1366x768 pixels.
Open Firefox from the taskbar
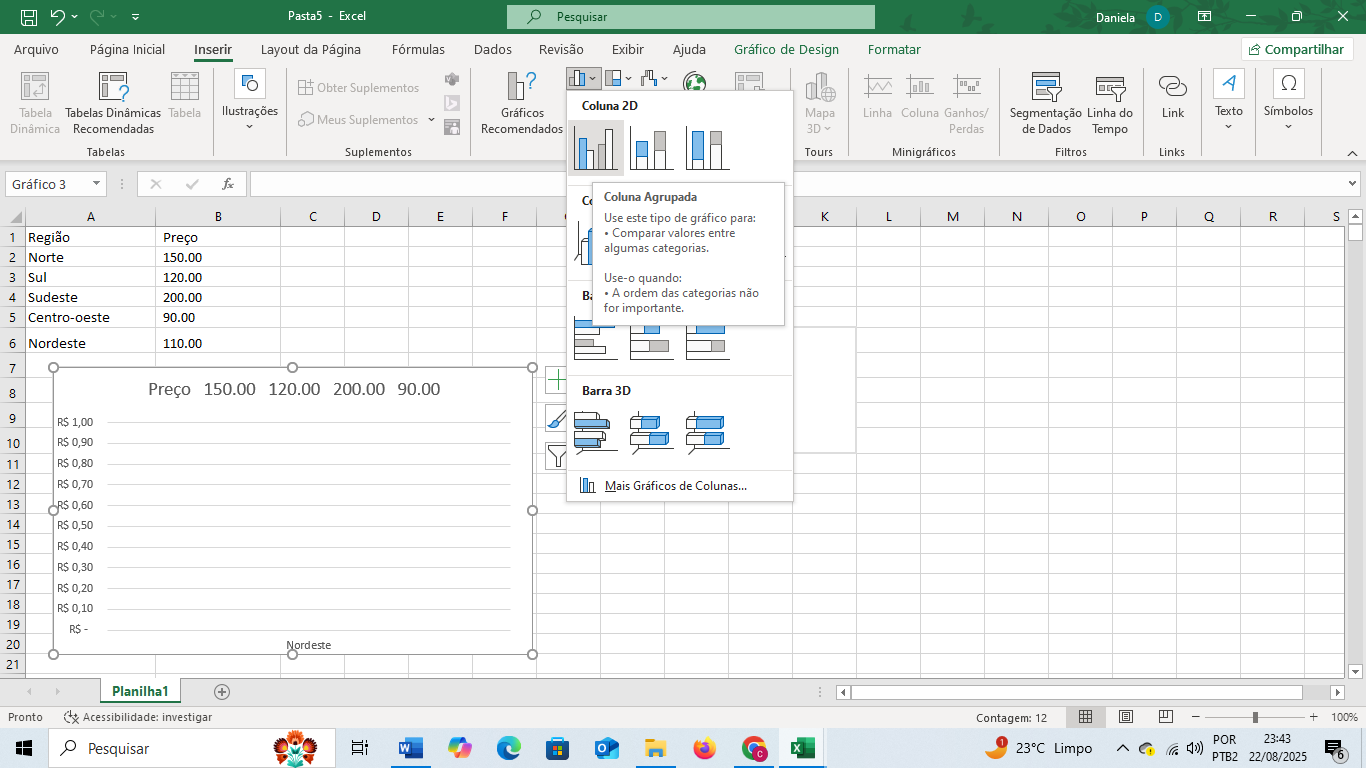point(705,748)
